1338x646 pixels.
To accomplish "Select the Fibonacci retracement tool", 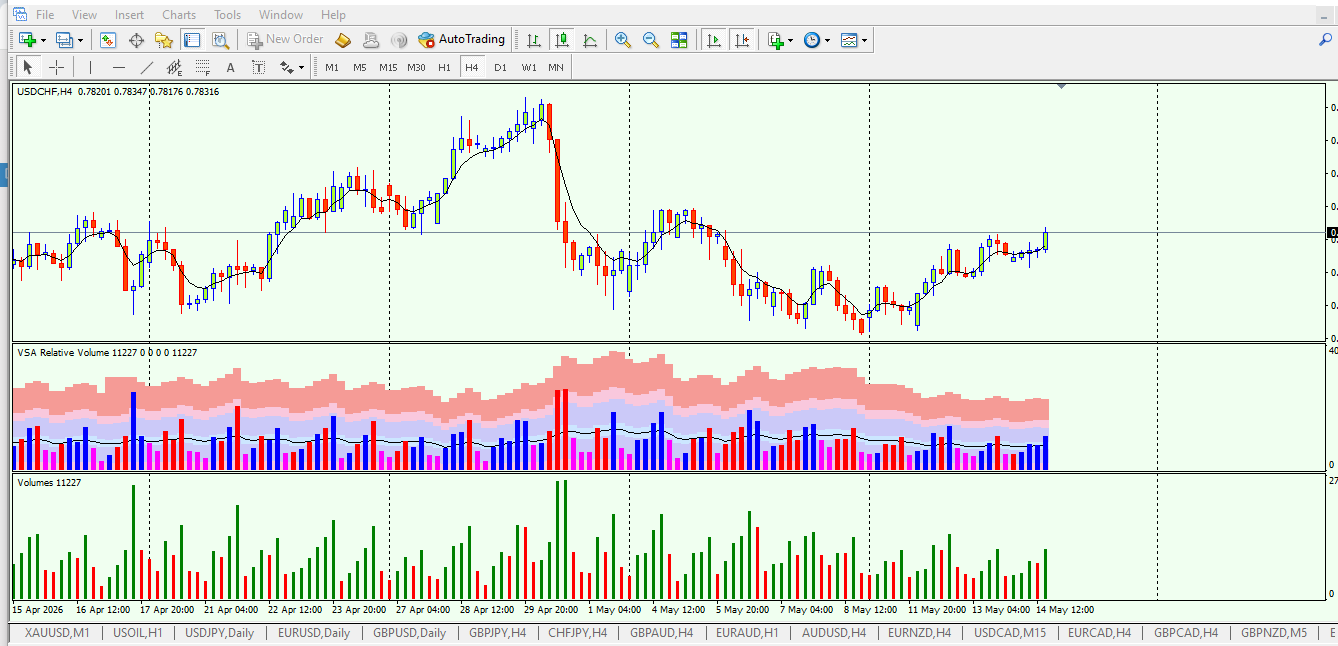I will coord(203,67).
